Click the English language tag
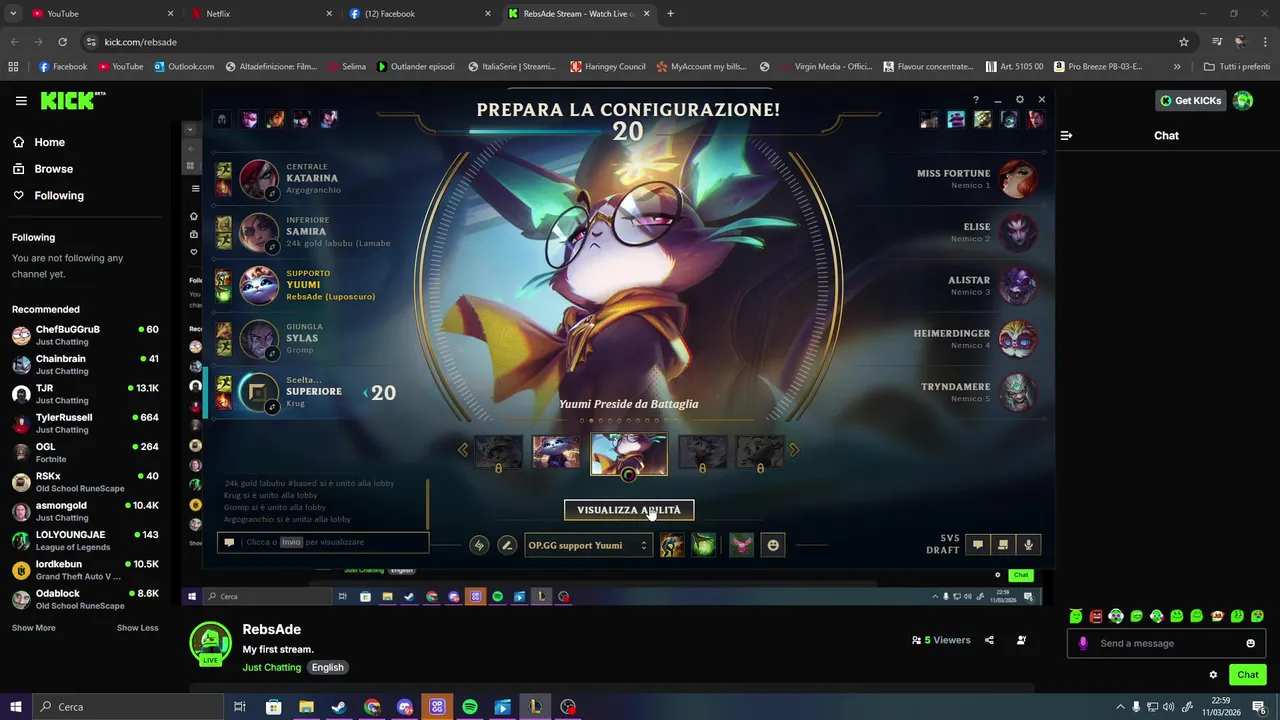 (x=327, y=667)
